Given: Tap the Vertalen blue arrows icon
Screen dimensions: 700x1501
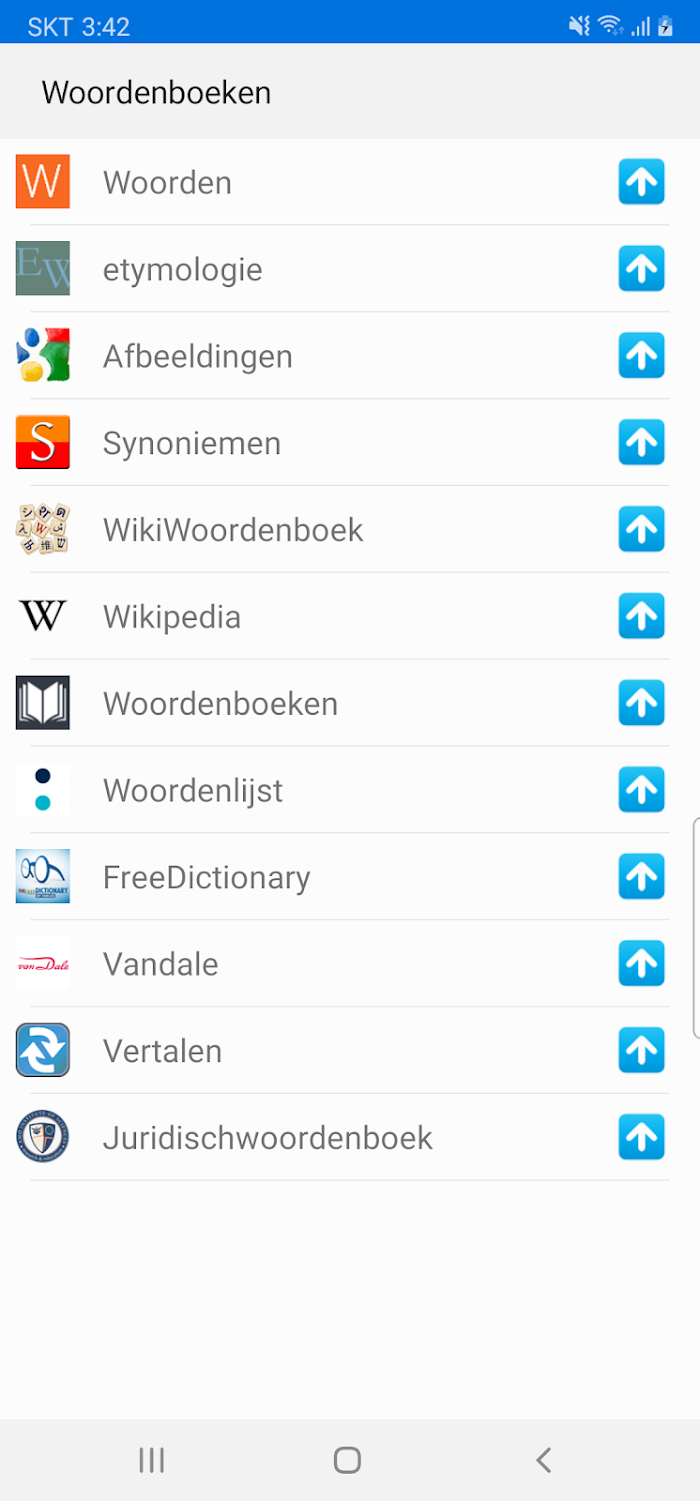Looking at the screenshot, I should tap(43, 1050).
